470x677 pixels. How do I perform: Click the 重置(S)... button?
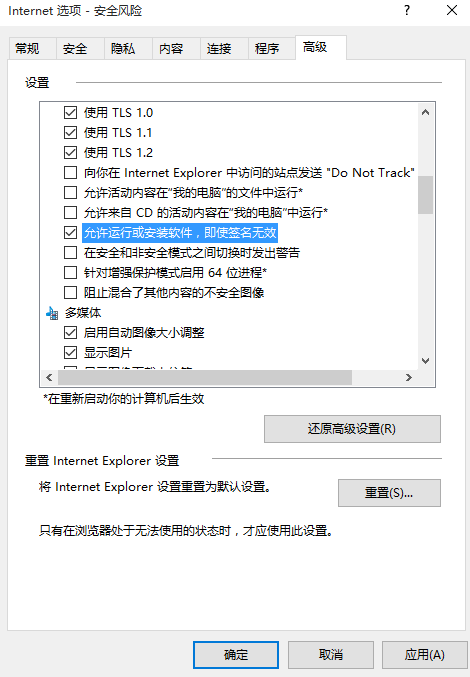(x=389, y=493)
